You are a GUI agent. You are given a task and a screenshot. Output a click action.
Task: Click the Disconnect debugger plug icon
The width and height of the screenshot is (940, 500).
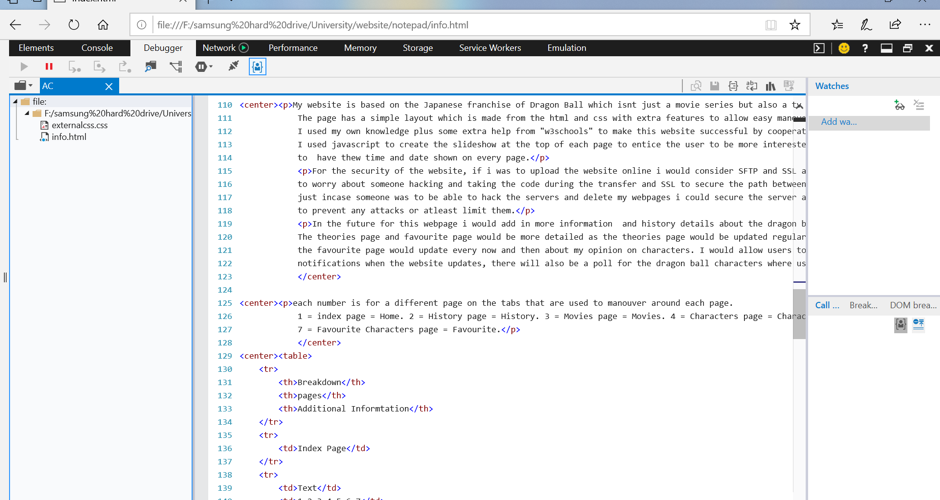(x=233, y=66)
